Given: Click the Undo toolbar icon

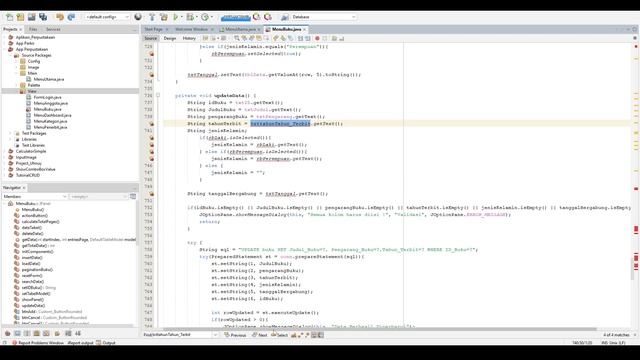Looking at the screenshot, I should [60, 17].
